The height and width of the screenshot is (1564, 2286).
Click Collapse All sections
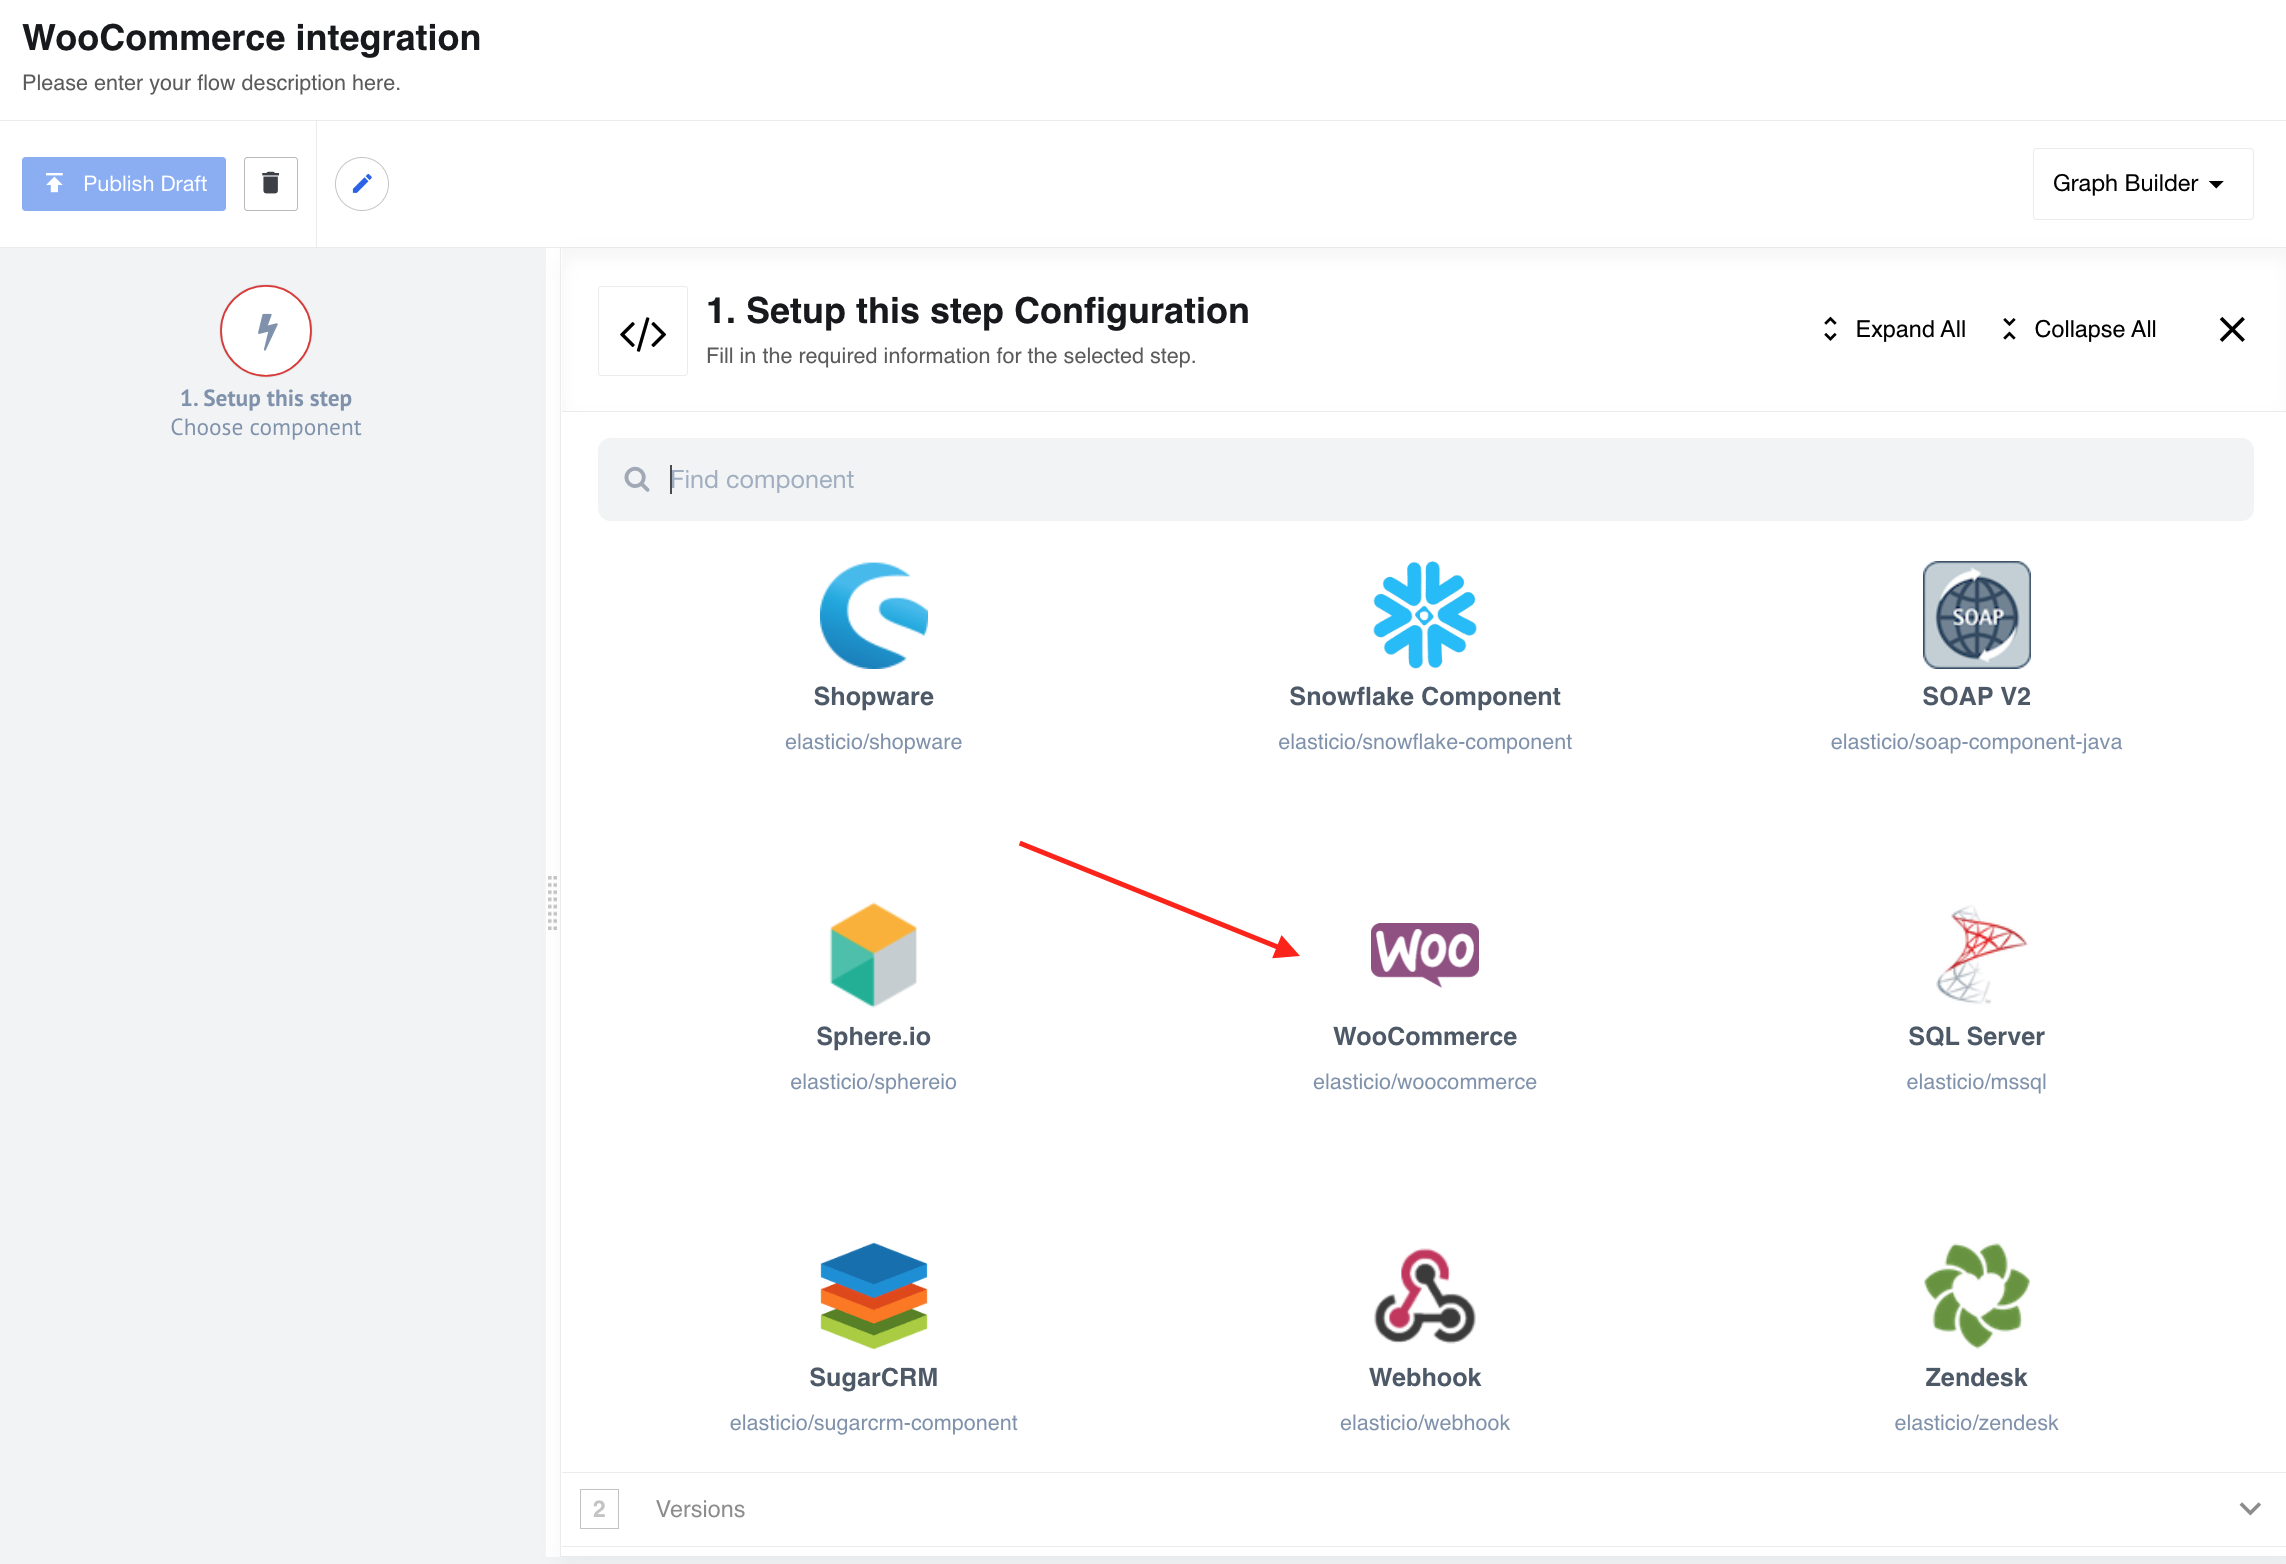click(2078, 329)
